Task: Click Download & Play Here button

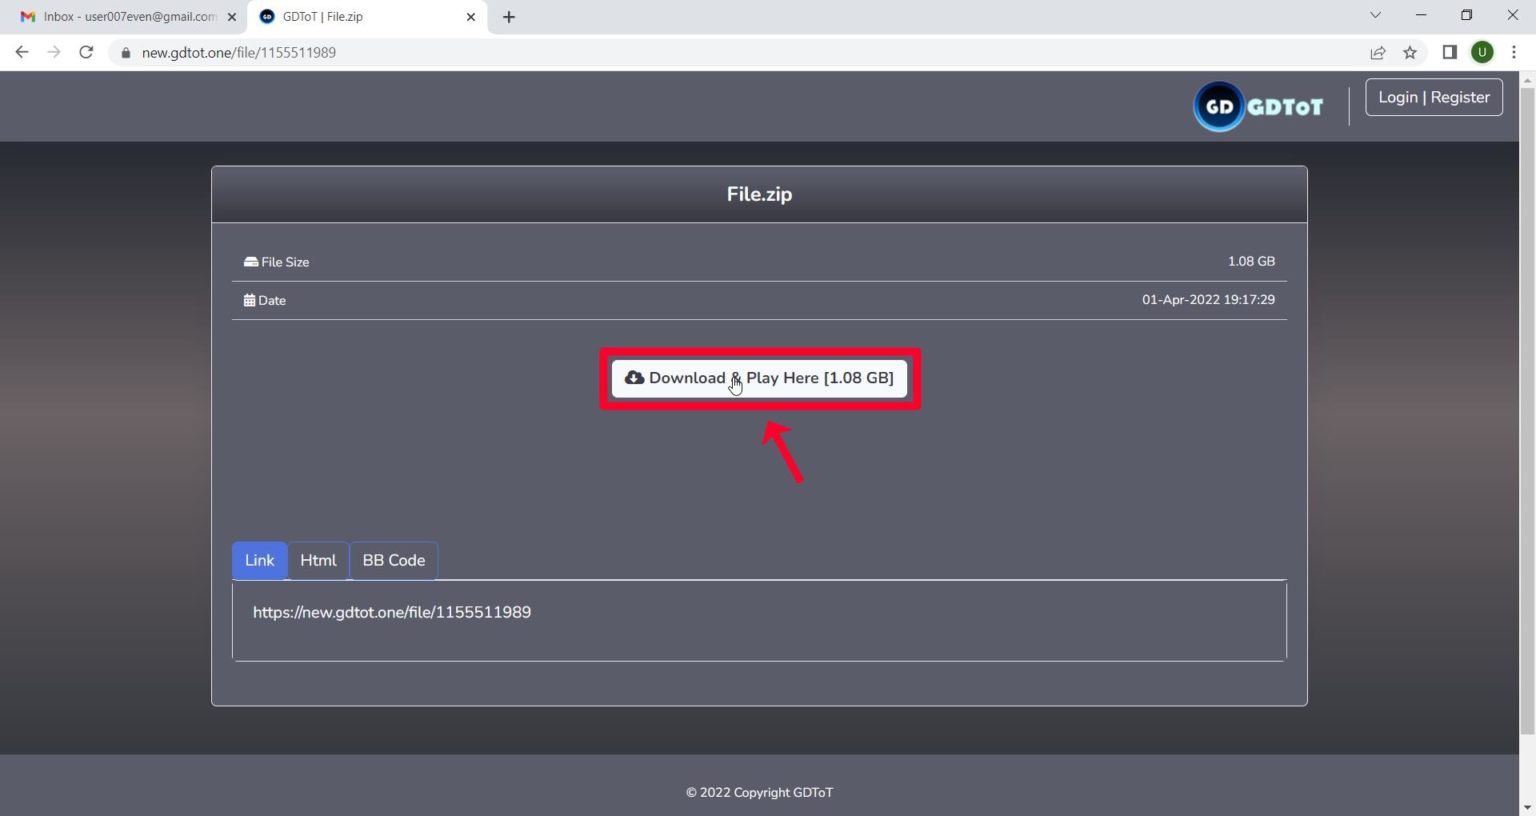Action: click(760, 378)
